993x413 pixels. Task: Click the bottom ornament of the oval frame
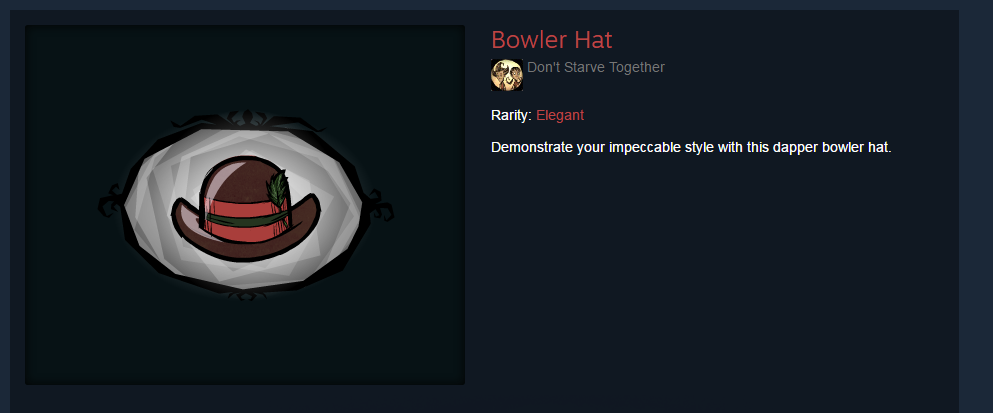click(x=246, y=295)
